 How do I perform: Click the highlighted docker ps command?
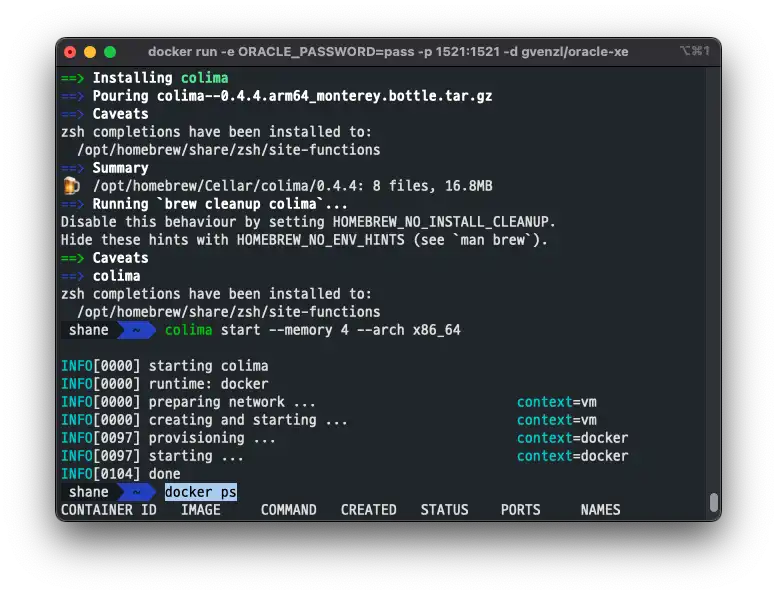point(201,492)
